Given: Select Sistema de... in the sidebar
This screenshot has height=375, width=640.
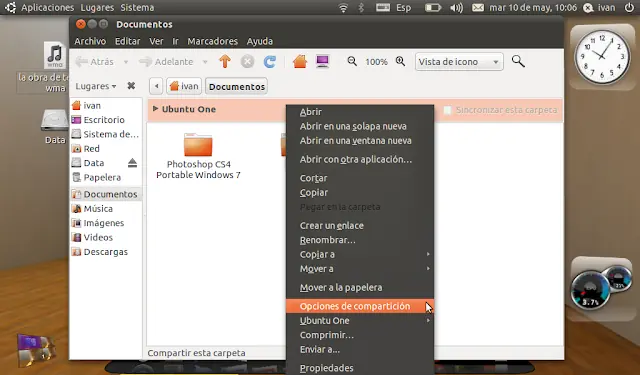Looking at the screenshot, I should point(106,134).
